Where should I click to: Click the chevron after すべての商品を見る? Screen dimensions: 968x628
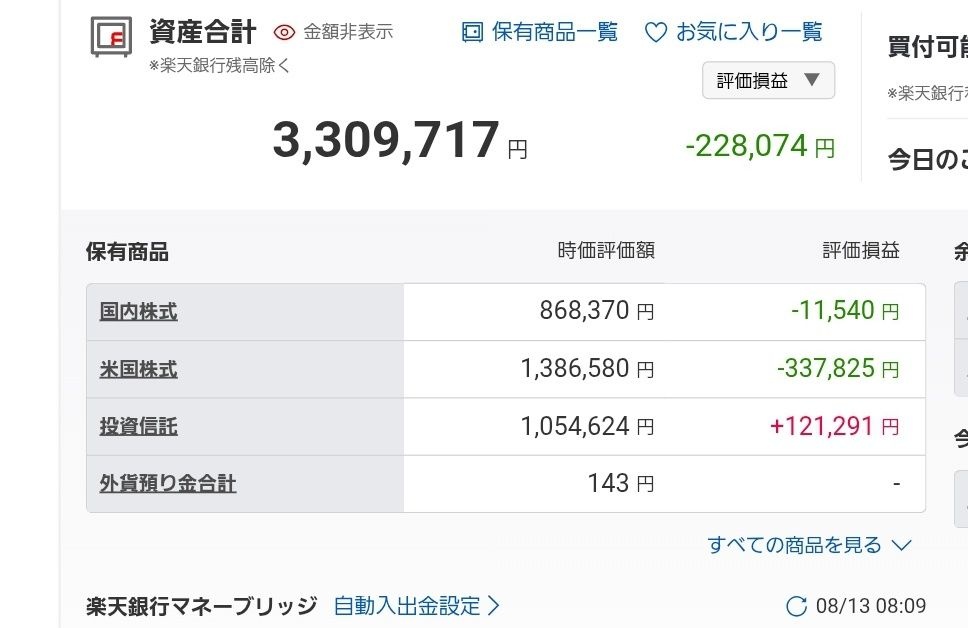pos(901,545)
